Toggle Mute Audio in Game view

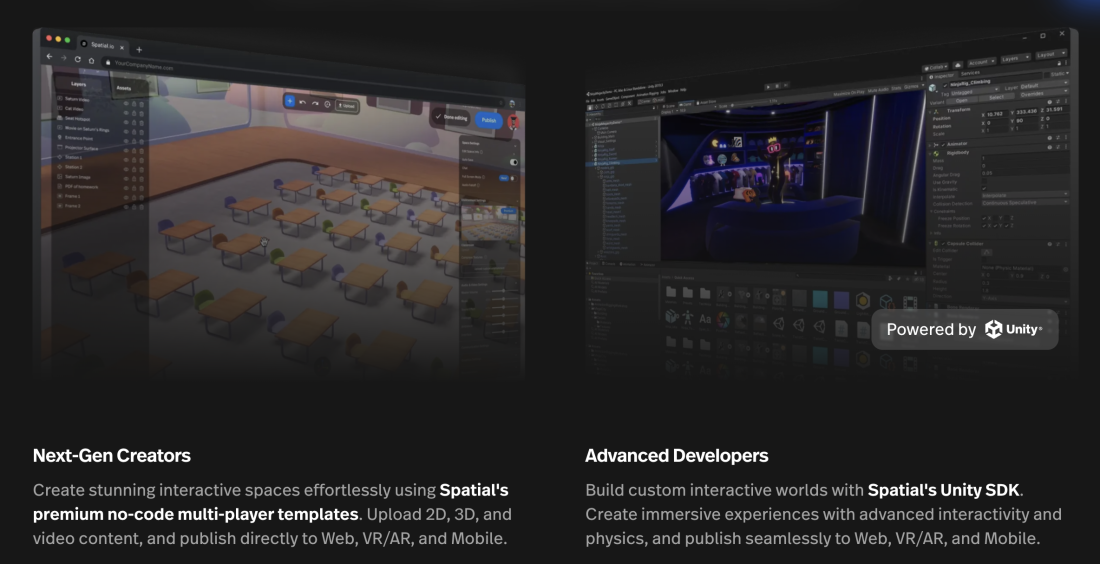tap(878, 90)
